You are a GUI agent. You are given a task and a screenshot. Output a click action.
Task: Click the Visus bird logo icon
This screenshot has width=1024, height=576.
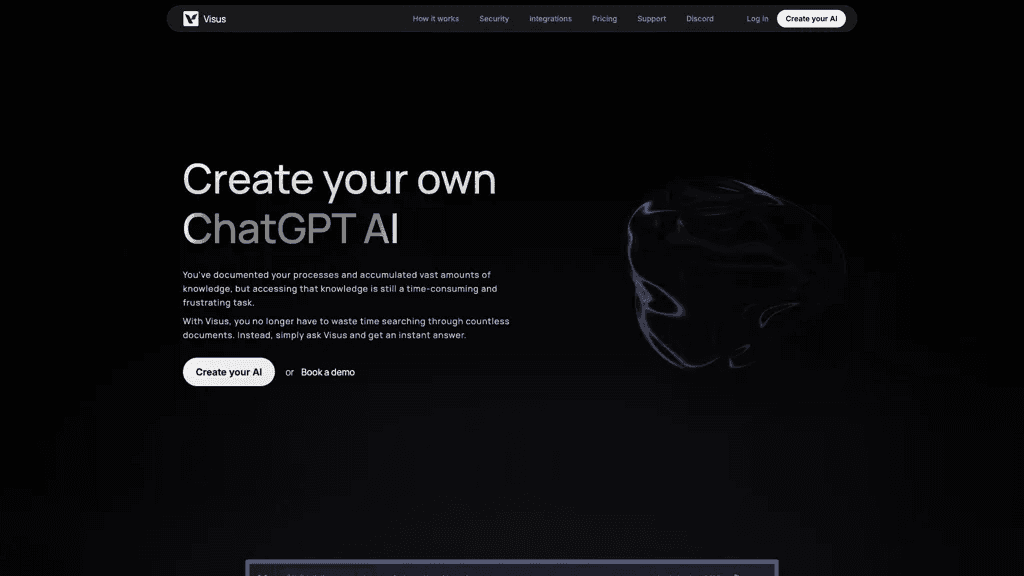click(191, 19)
